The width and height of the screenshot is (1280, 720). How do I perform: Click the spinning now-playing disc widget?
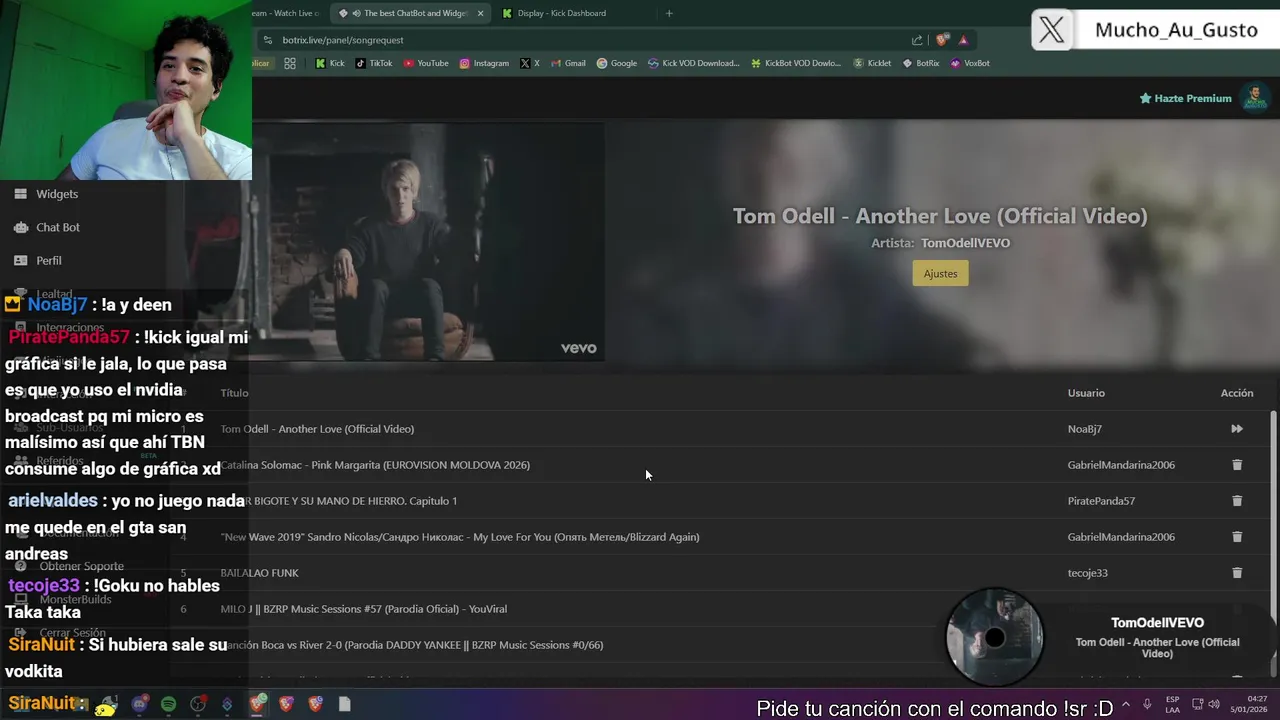click(994, 637)
